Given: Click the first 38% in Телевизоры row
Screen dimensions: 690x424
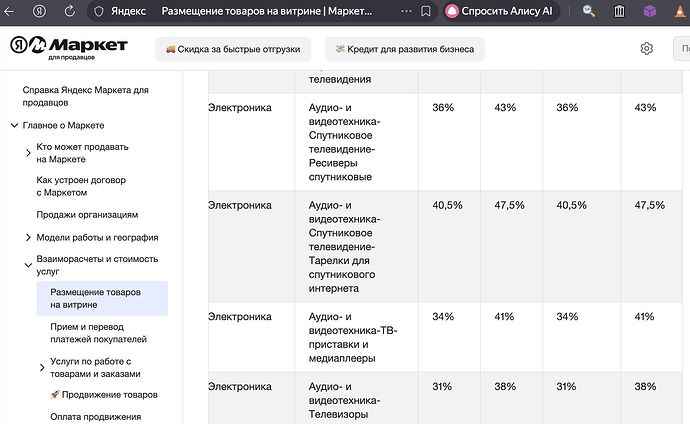Looking at the screenshot, I should (505, 387).
